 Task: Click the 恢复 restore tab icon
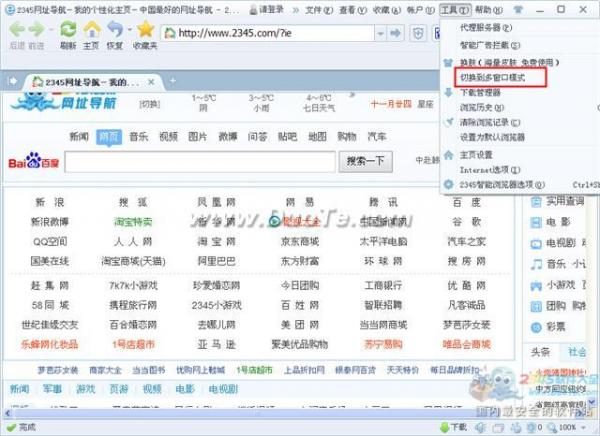pyautogui.click(x=115, y=29)
